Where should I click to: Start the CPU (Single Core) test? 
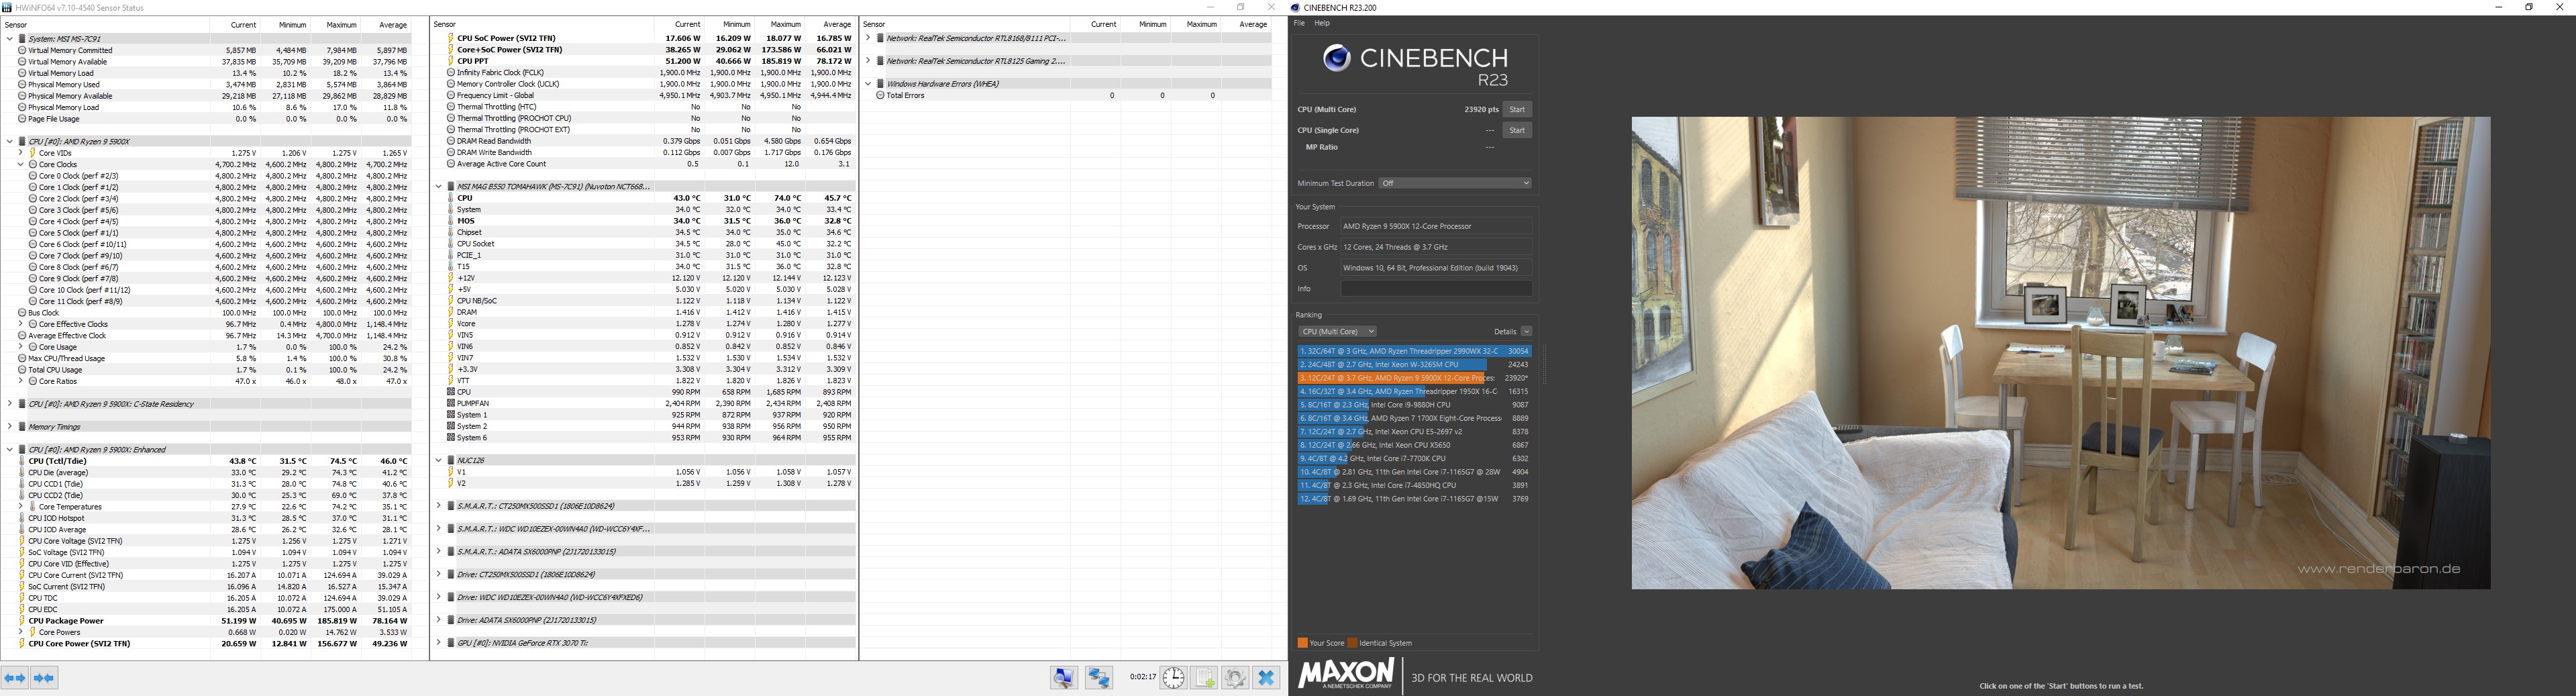click(x=1517, y=130)
